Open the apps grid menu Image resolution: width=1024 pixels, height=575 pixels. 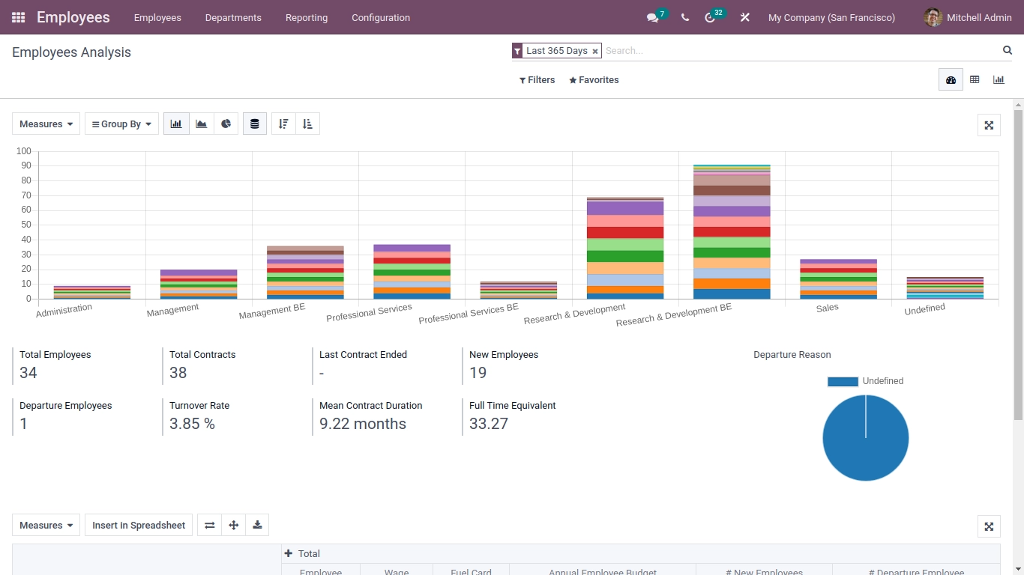(x=18, y=18)
